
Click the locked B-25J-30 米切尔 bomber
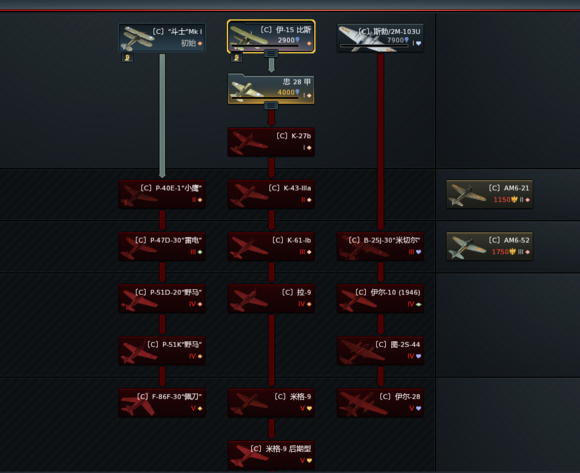pos(380,246)
